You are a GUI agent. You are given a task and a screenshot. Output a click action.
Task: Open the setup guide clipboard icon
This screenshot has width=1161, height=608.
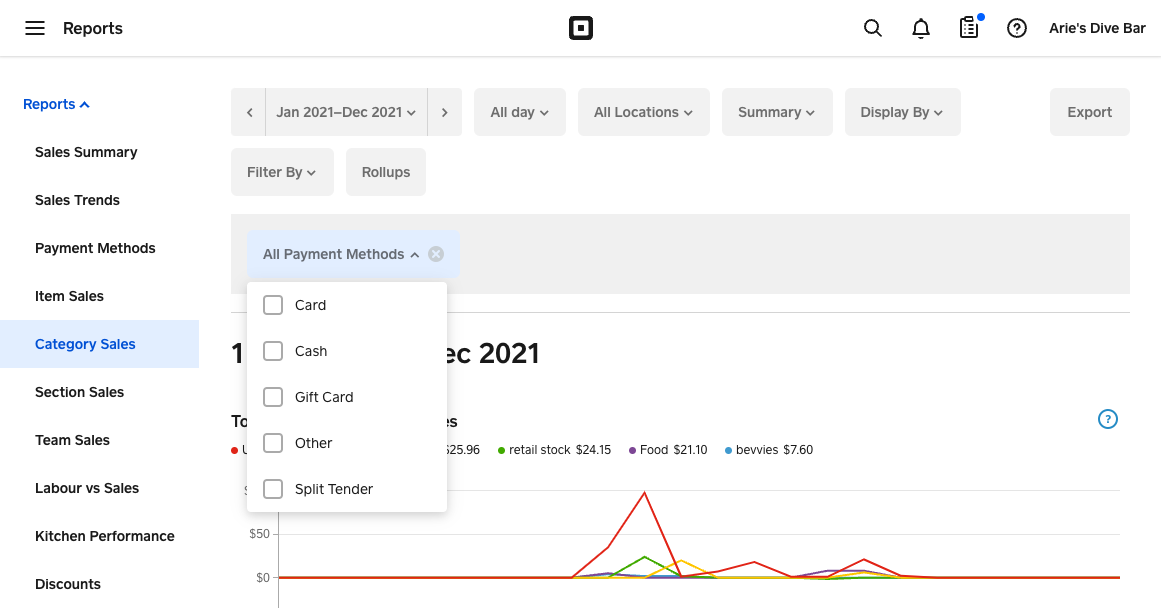[x=969, y=28]
